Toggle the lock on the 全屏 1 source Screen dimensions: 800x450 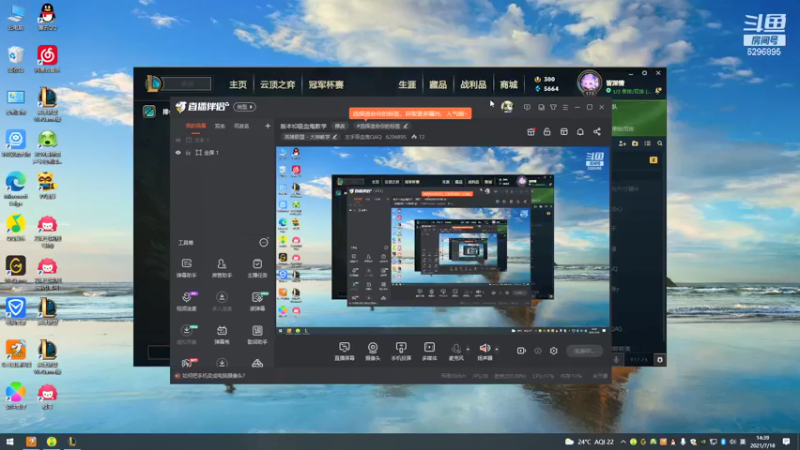[x=188, y=153]
